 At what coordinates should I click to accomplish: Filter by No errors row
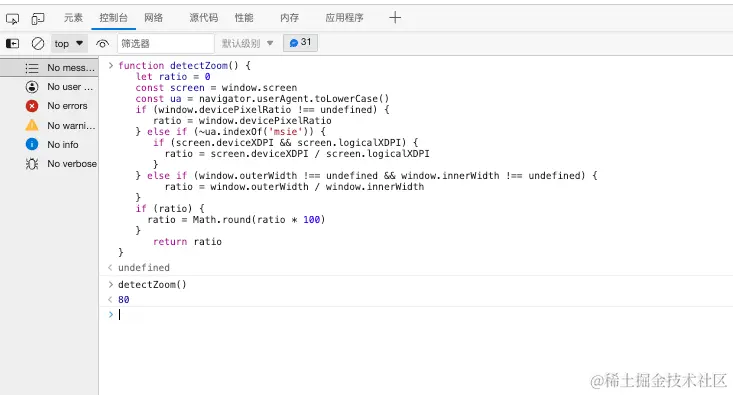tap(49, 106)
